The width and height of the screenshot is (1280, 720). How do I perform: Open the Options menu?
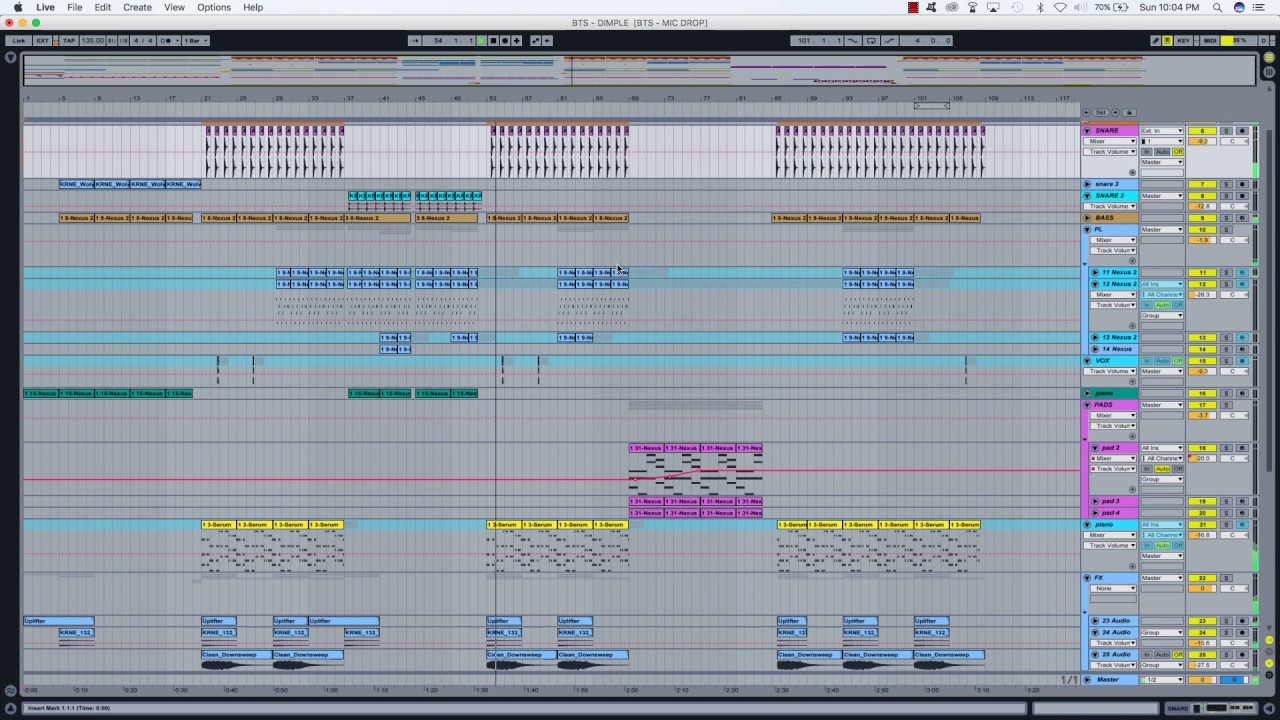point(214,7)
